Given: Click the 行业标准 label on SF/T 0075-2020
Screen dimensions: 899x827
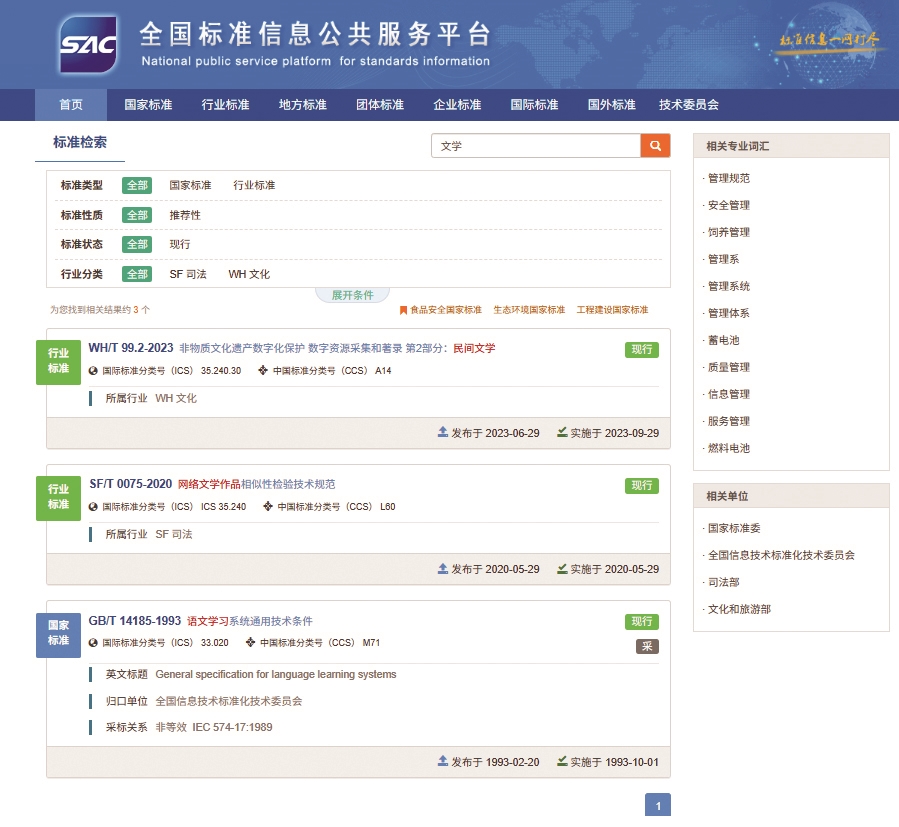Looking at the screenshot, I should [59, 496].
